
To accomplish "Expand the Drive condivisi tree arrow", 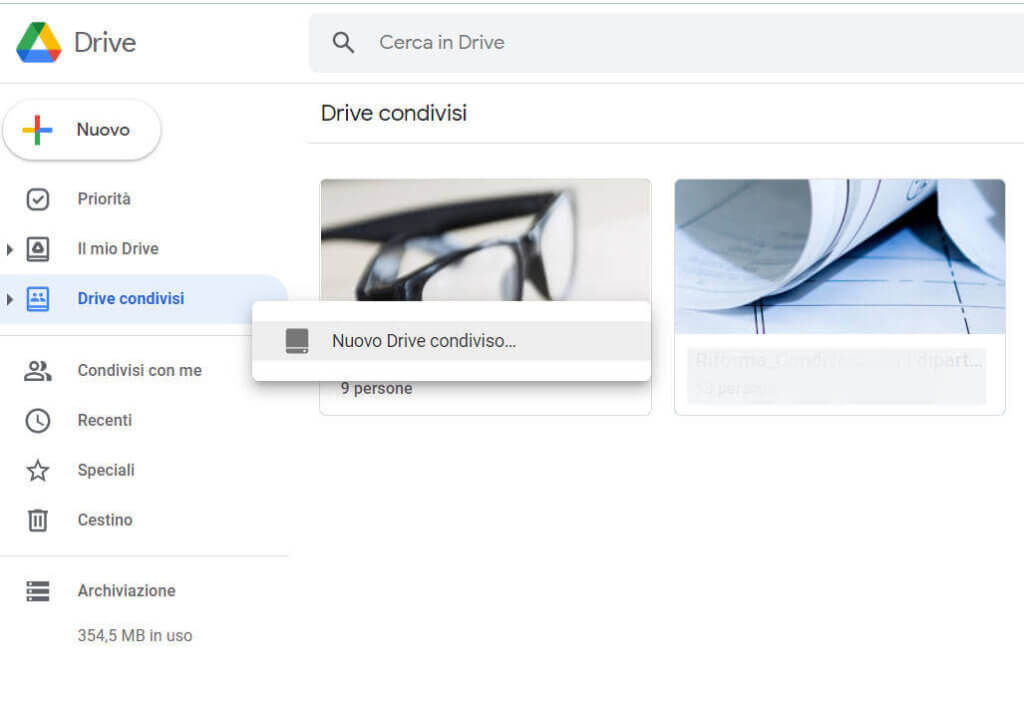I will 10,299.
